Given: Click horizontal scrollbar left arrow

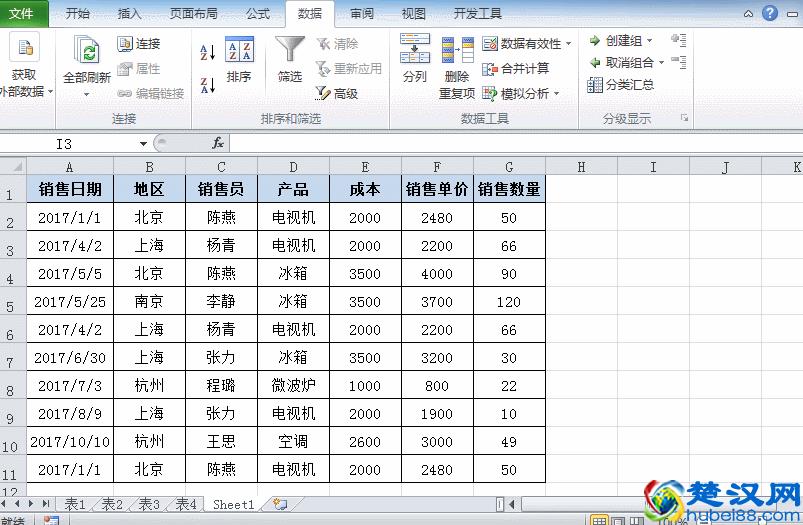Looking at the screenshot, I should click(511, 505).
